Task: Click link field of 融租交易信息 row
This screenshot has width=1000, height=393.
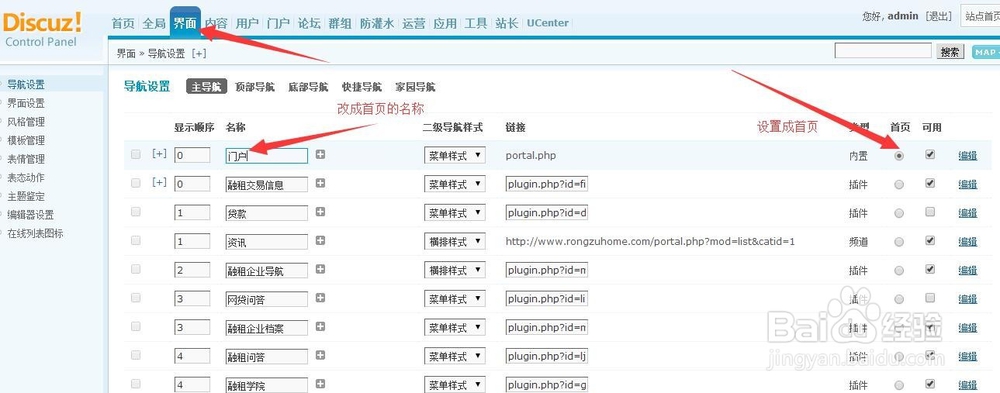Action: [x=547, y=184]
